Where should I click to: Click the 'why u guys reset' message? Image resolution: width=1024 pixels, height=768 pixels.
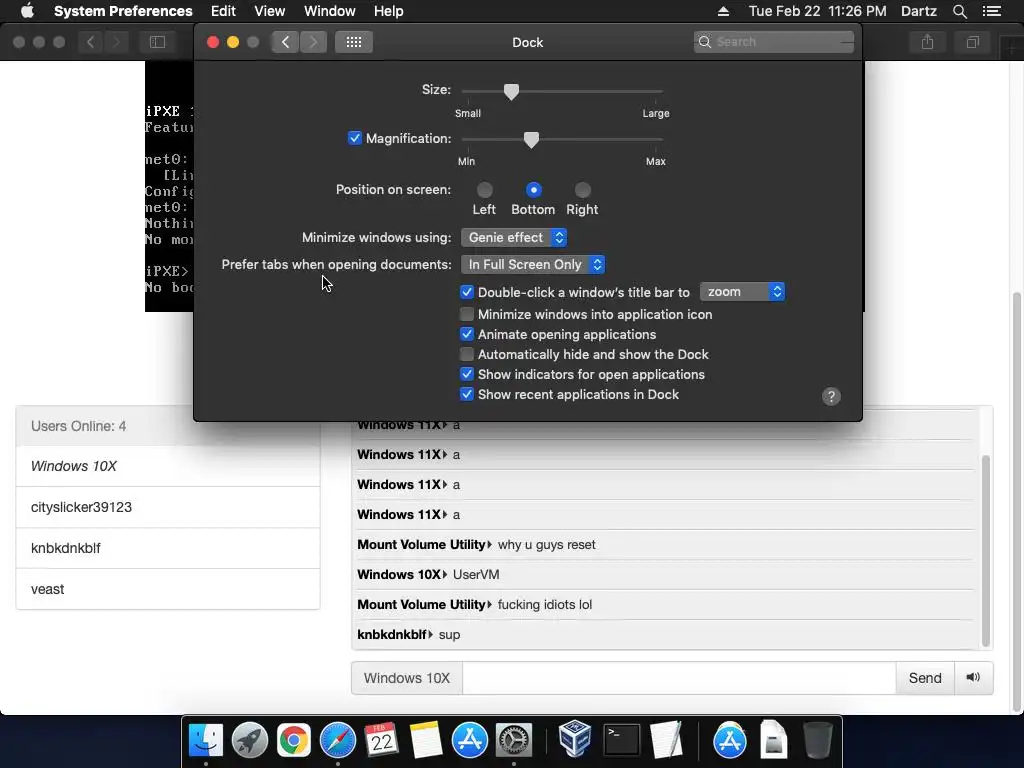pyautogui.click(x=547, y=545)
